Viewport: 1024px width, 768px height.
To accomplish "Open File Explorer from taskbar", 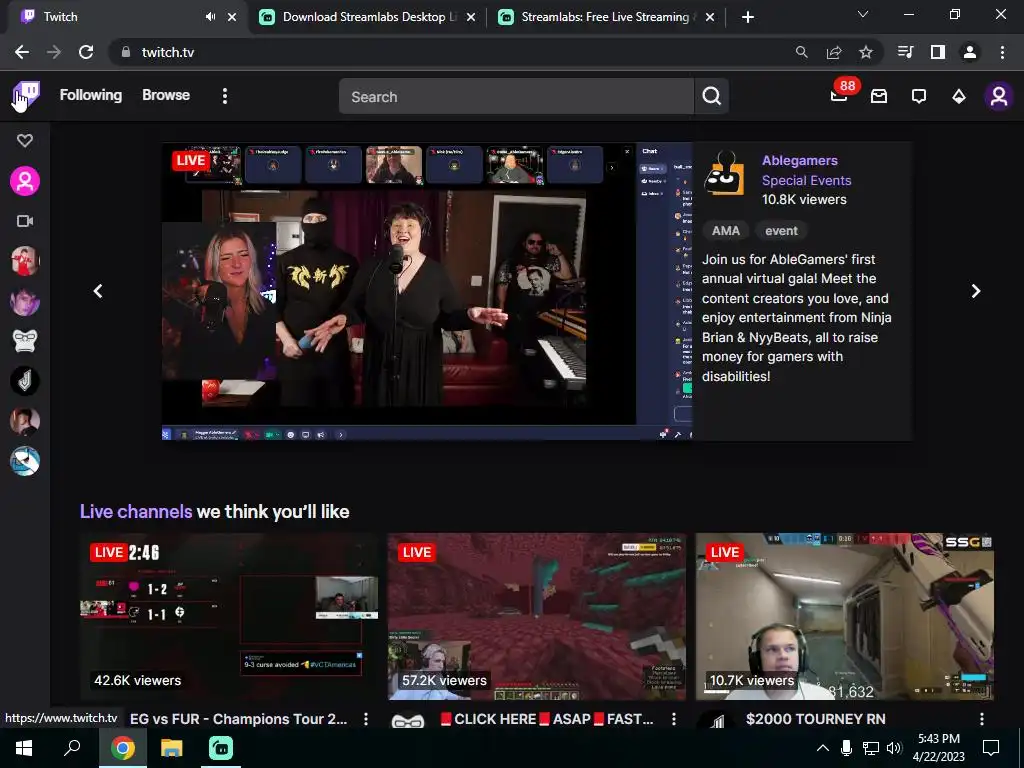I will pos(172,748).
